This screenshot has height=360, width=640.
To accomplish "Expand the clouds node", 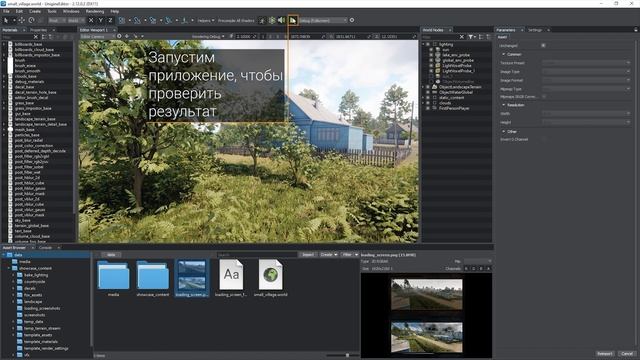I will point(423,103).
